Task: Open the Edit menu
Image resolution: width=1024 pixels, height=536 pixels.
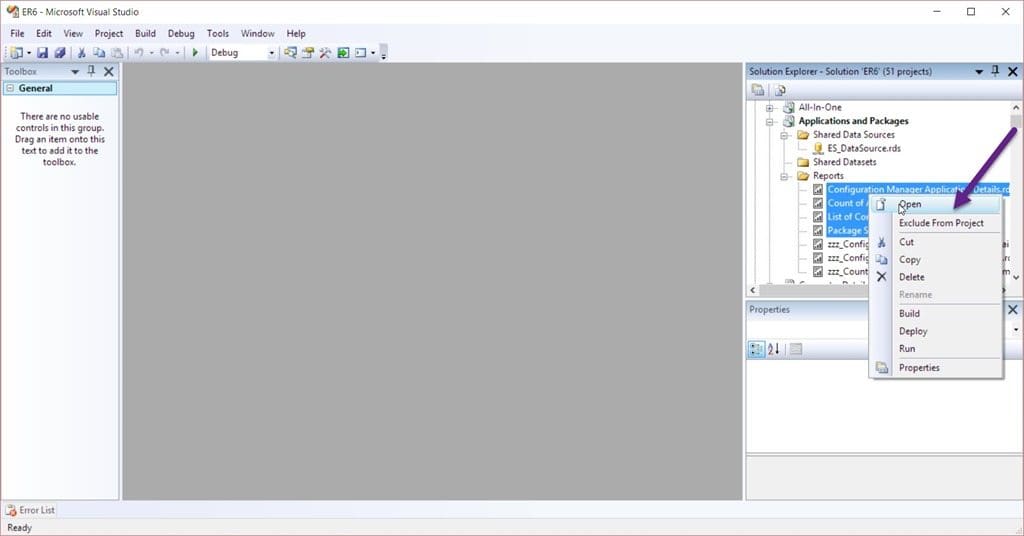Action: pos(44,33)
